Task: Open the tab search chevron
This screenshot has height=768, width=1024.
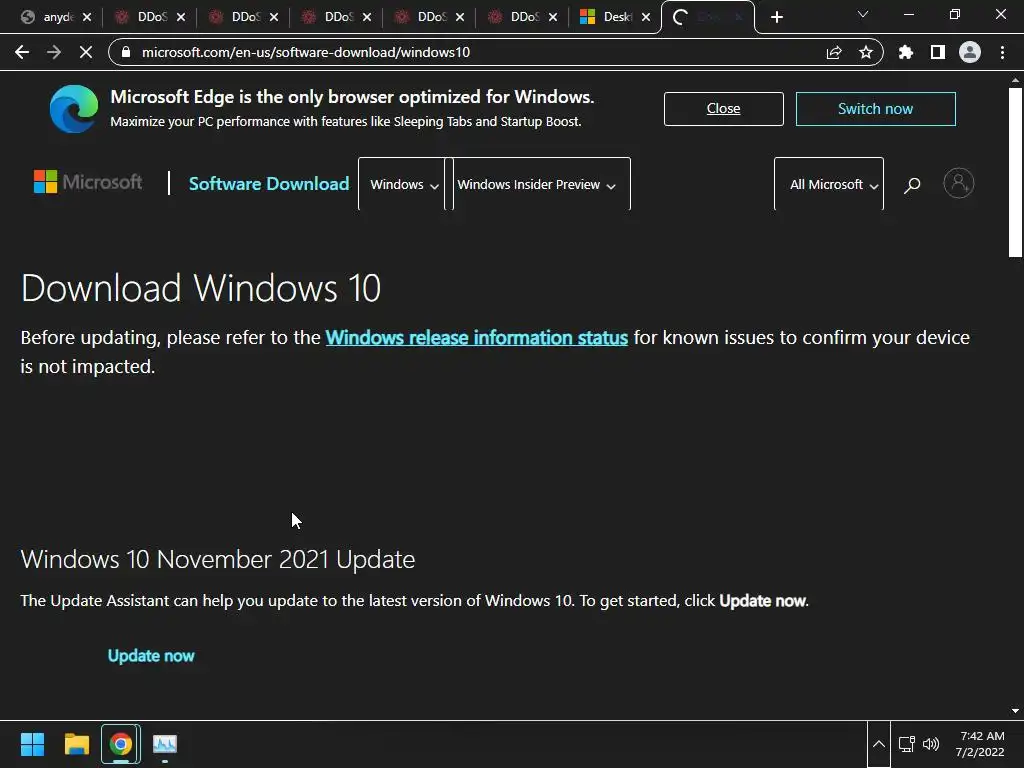Action: pyautogui.click(x=863, y=14)
